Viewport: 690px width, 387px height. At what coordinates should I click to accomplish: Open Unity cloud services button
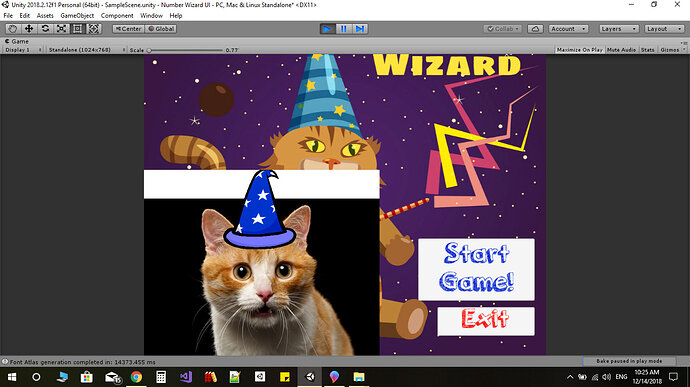(x=535, y=29)
